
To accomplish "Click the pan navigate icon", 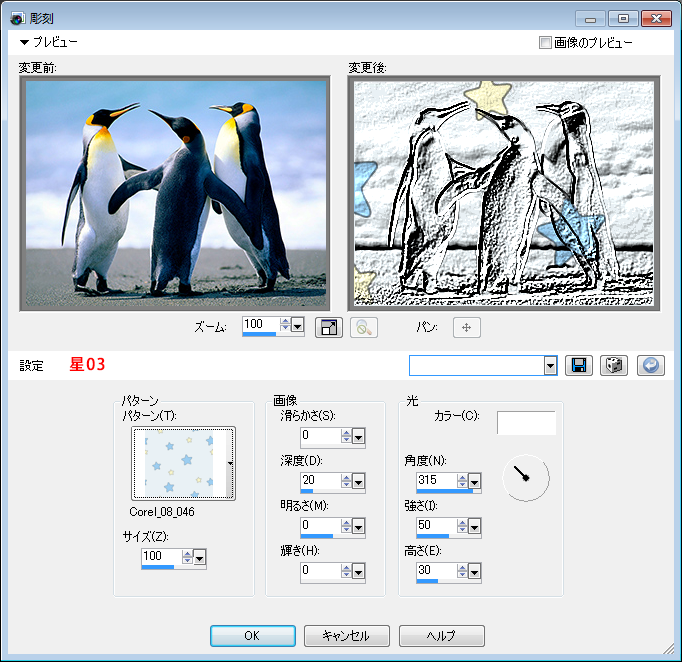I will click(467, 327).
